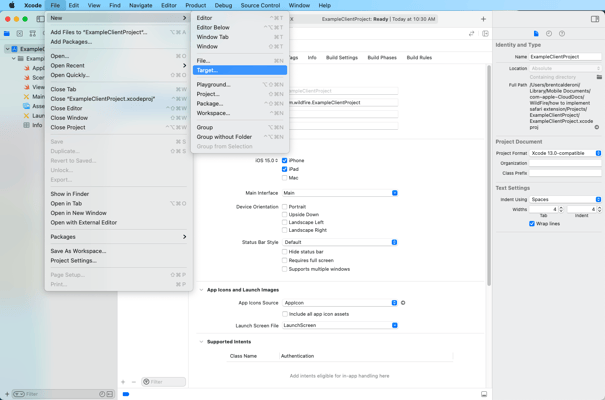This screenshot has width=605, height=400.
Task: Change the iOS 15.0 deployment version
Action: 266,160
